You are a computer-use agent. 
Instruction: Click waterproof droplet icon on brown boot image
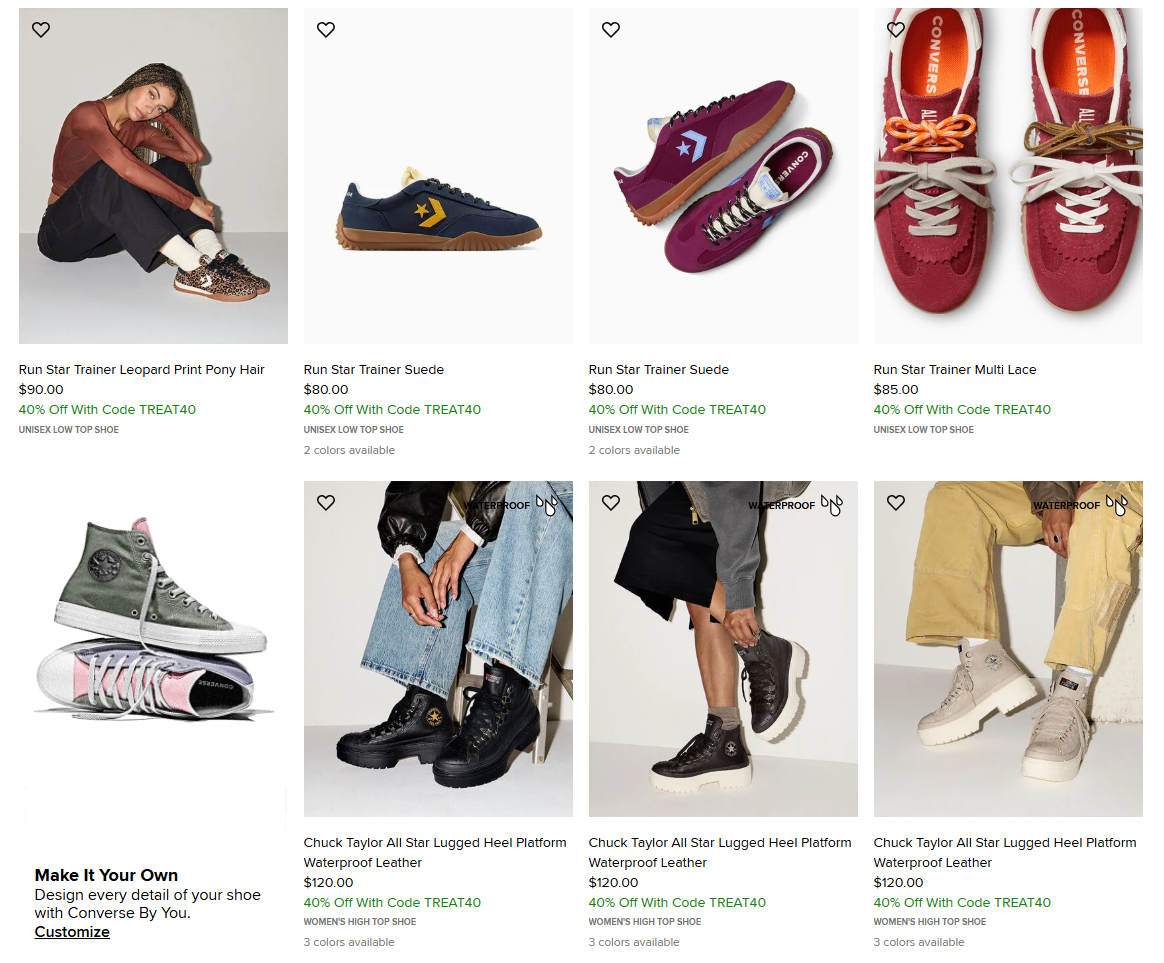point(832,505)
